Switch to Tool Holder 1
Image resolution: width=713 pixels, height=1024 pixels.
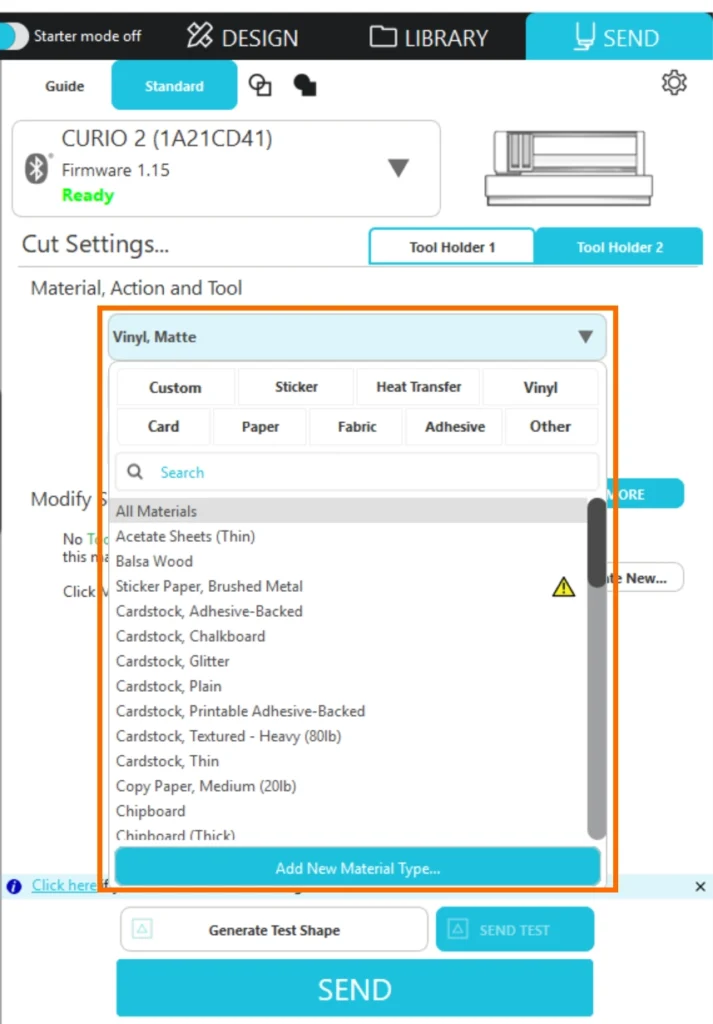[451, 247]
